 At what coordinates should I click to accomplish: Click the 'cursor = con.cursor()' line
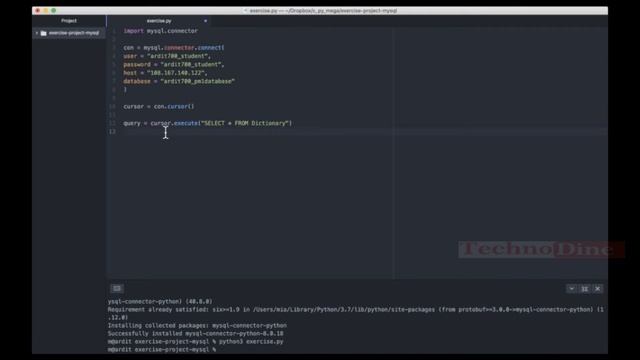pos(159,107)
